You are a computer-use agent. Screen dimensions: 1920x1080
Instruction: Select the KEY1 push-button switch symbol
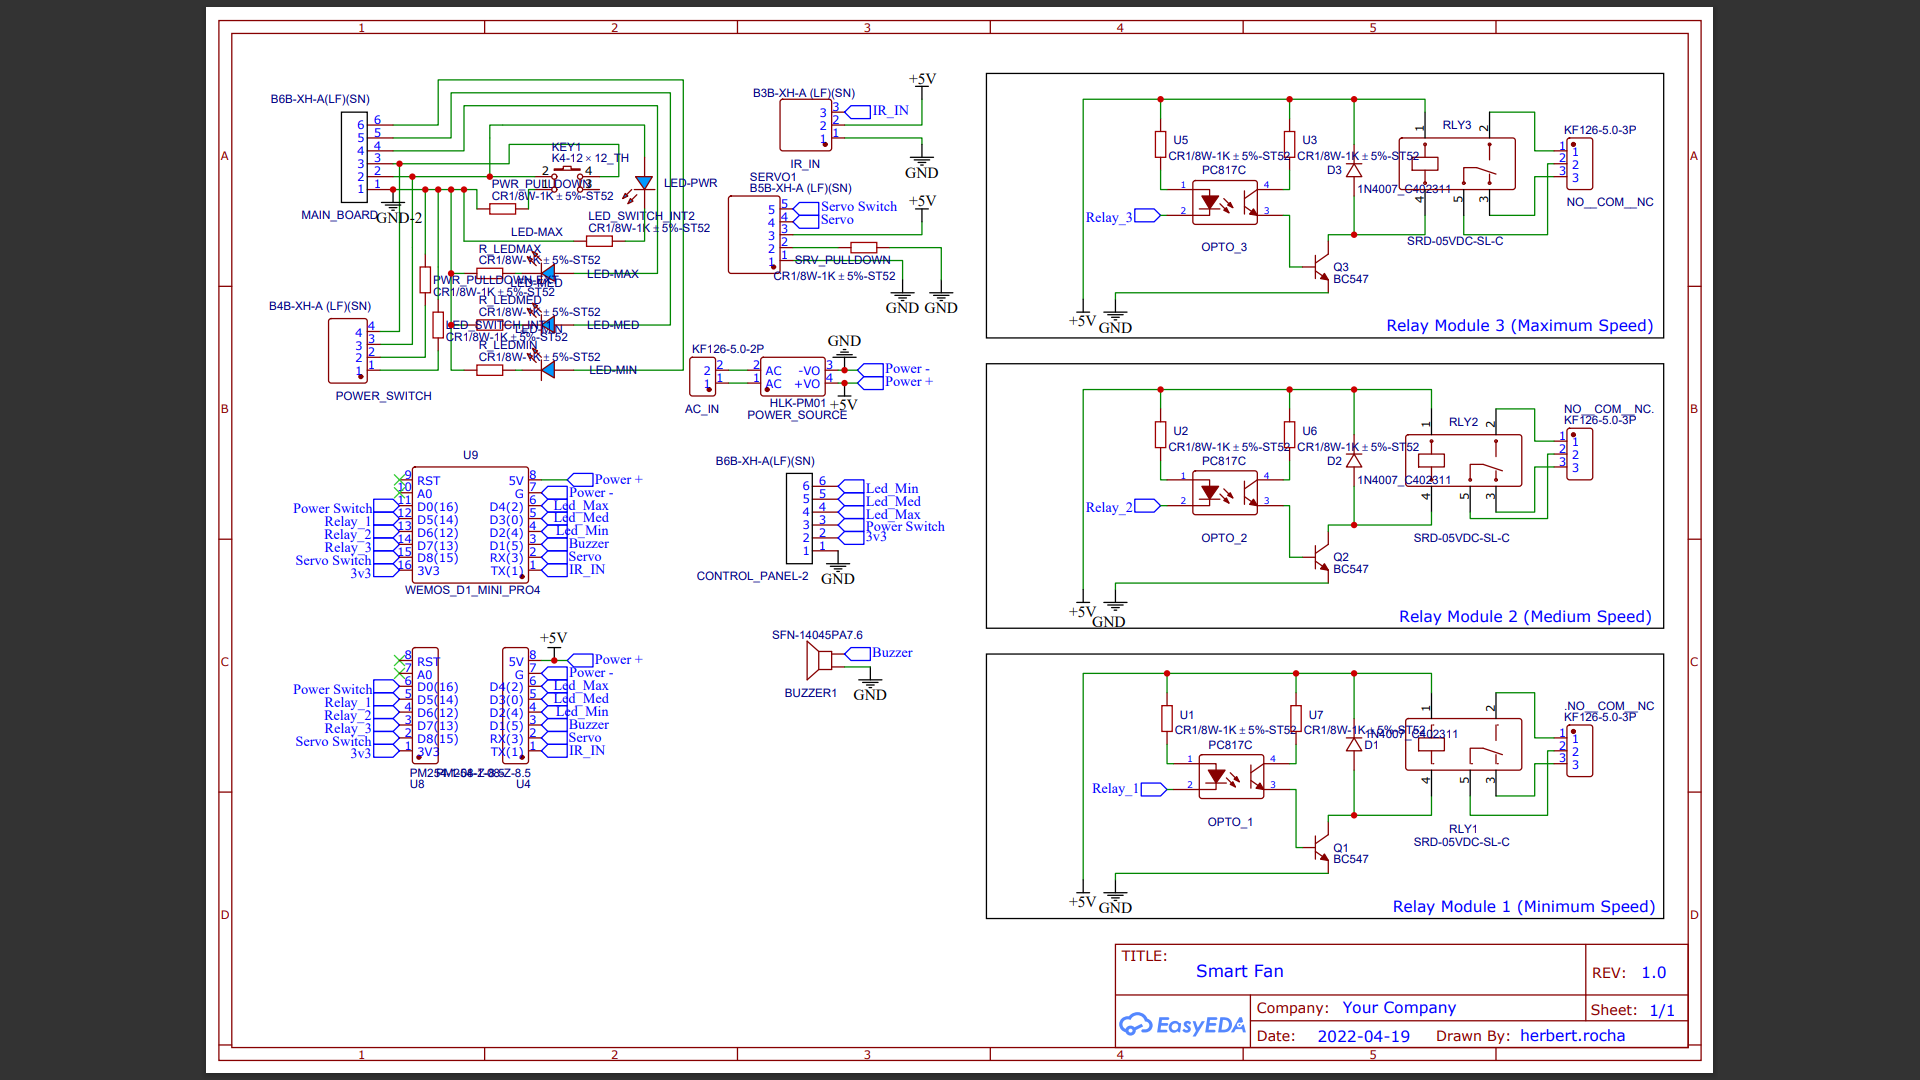click(566, 170)
